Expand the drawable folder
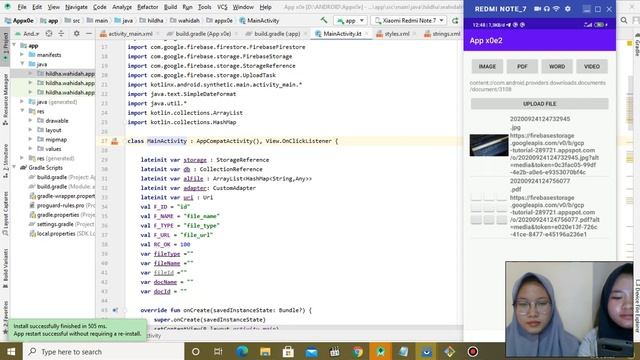 tap(30, 120)
